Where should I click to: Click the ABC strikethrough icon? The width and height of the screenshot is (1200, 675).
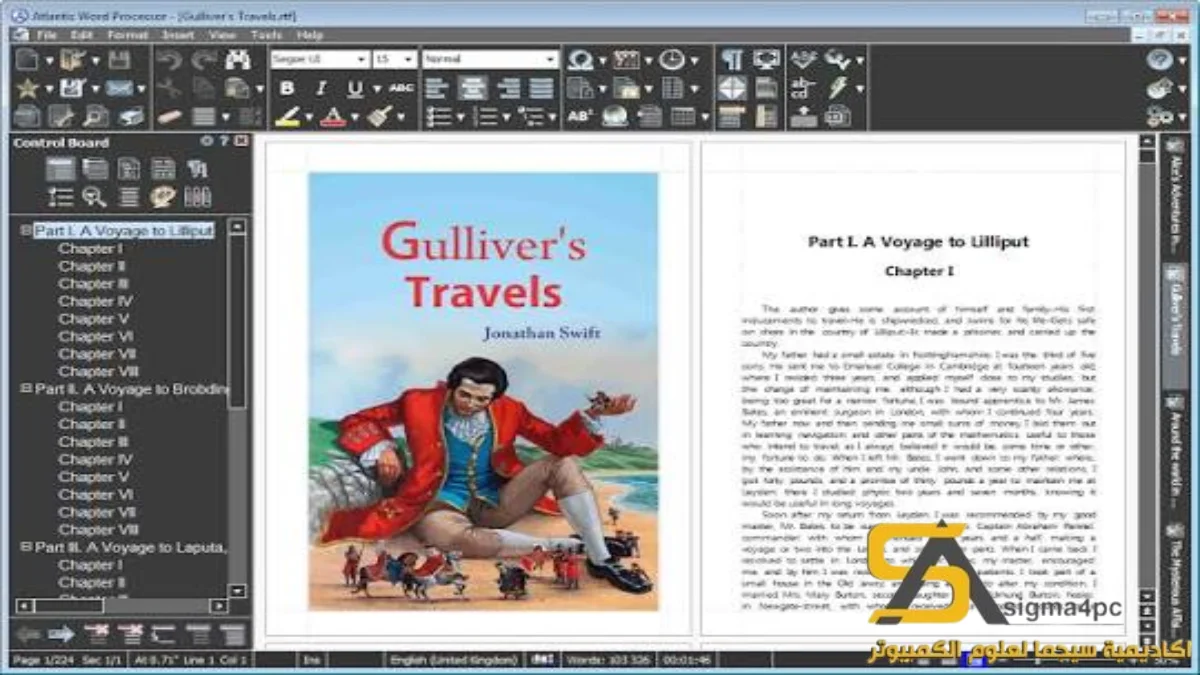point(401,88)
